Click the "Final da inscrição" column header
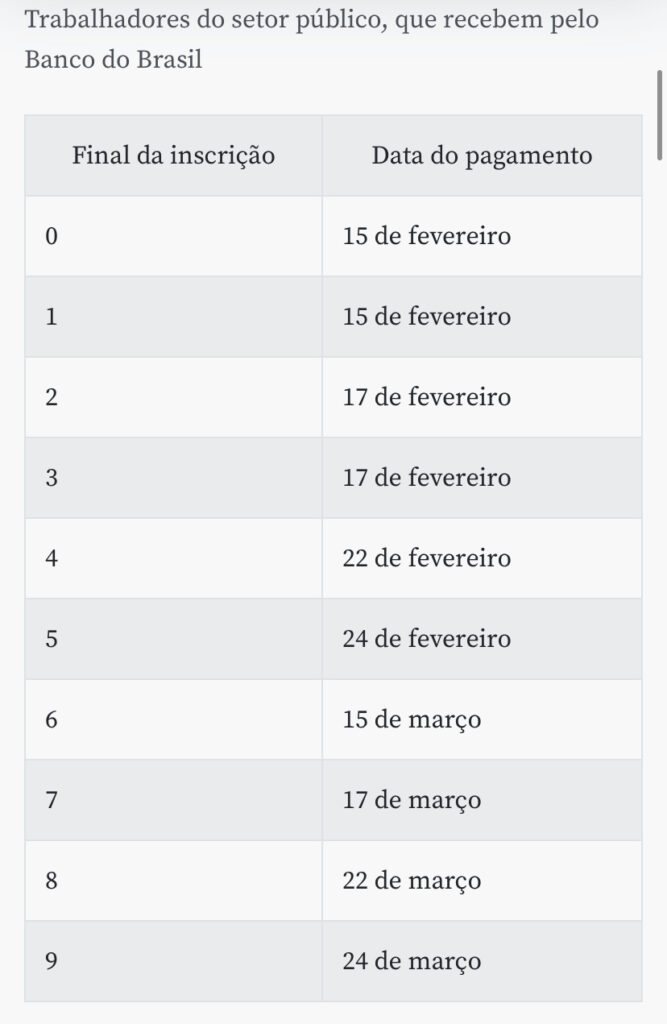 [x=173, y=156]
